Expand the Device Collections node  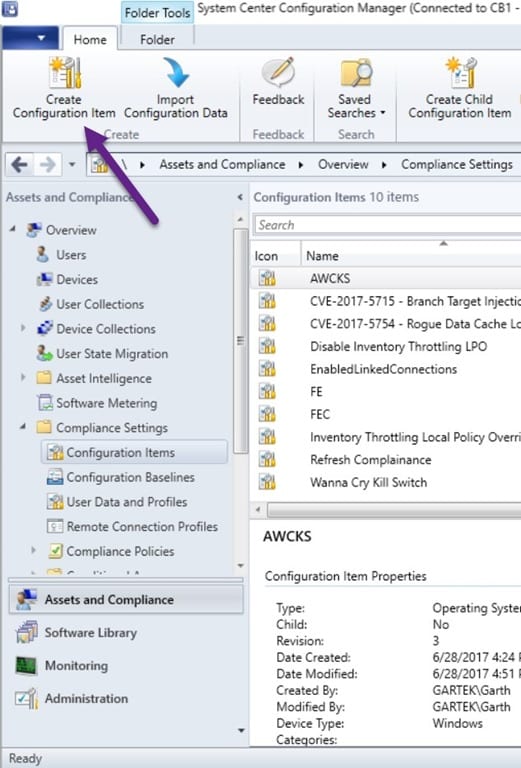click(x=23, y=328)
